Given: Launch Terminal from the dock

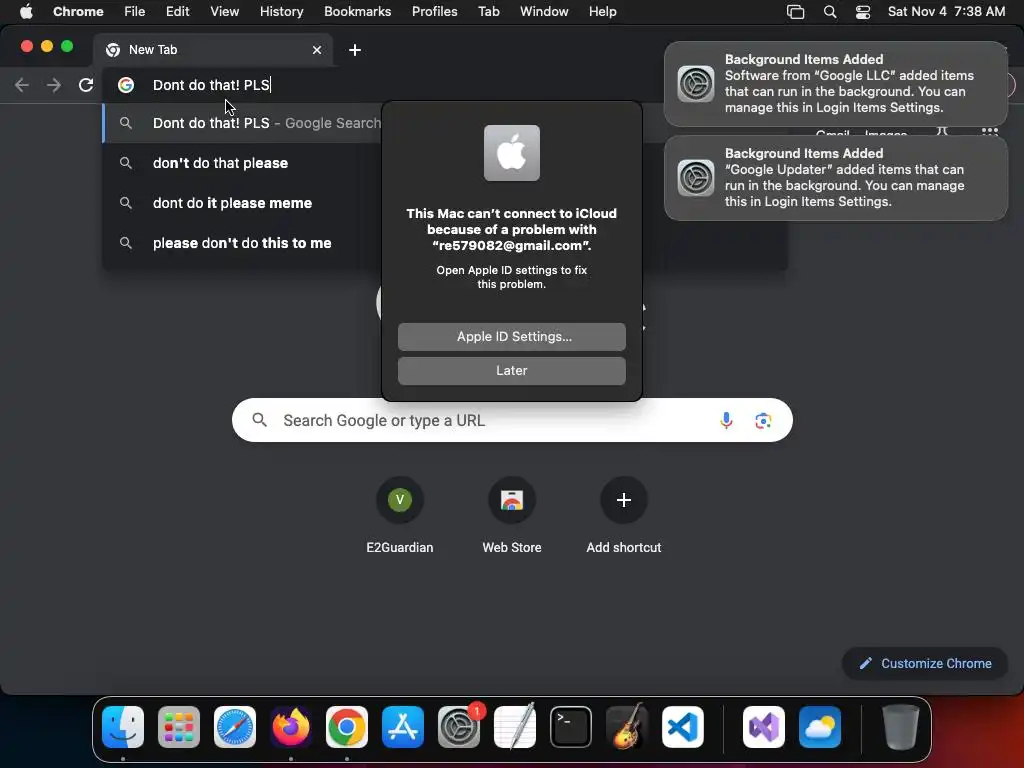Looking at the screenshot, I should click(571, 727).
